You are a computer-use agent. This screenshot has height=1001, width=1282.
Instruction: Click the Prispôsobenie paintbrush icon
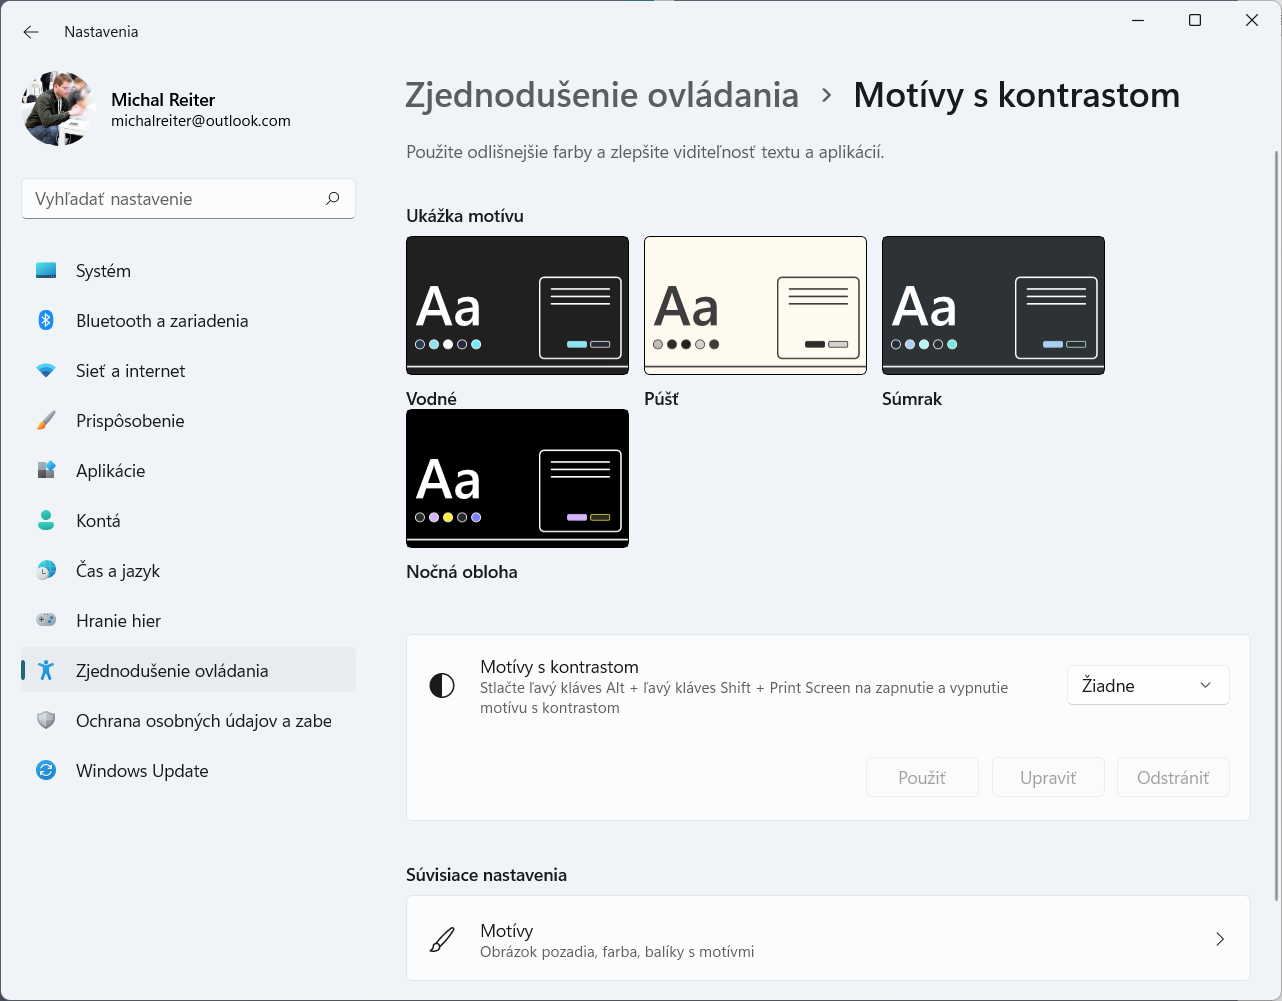(x=46, y=421)
